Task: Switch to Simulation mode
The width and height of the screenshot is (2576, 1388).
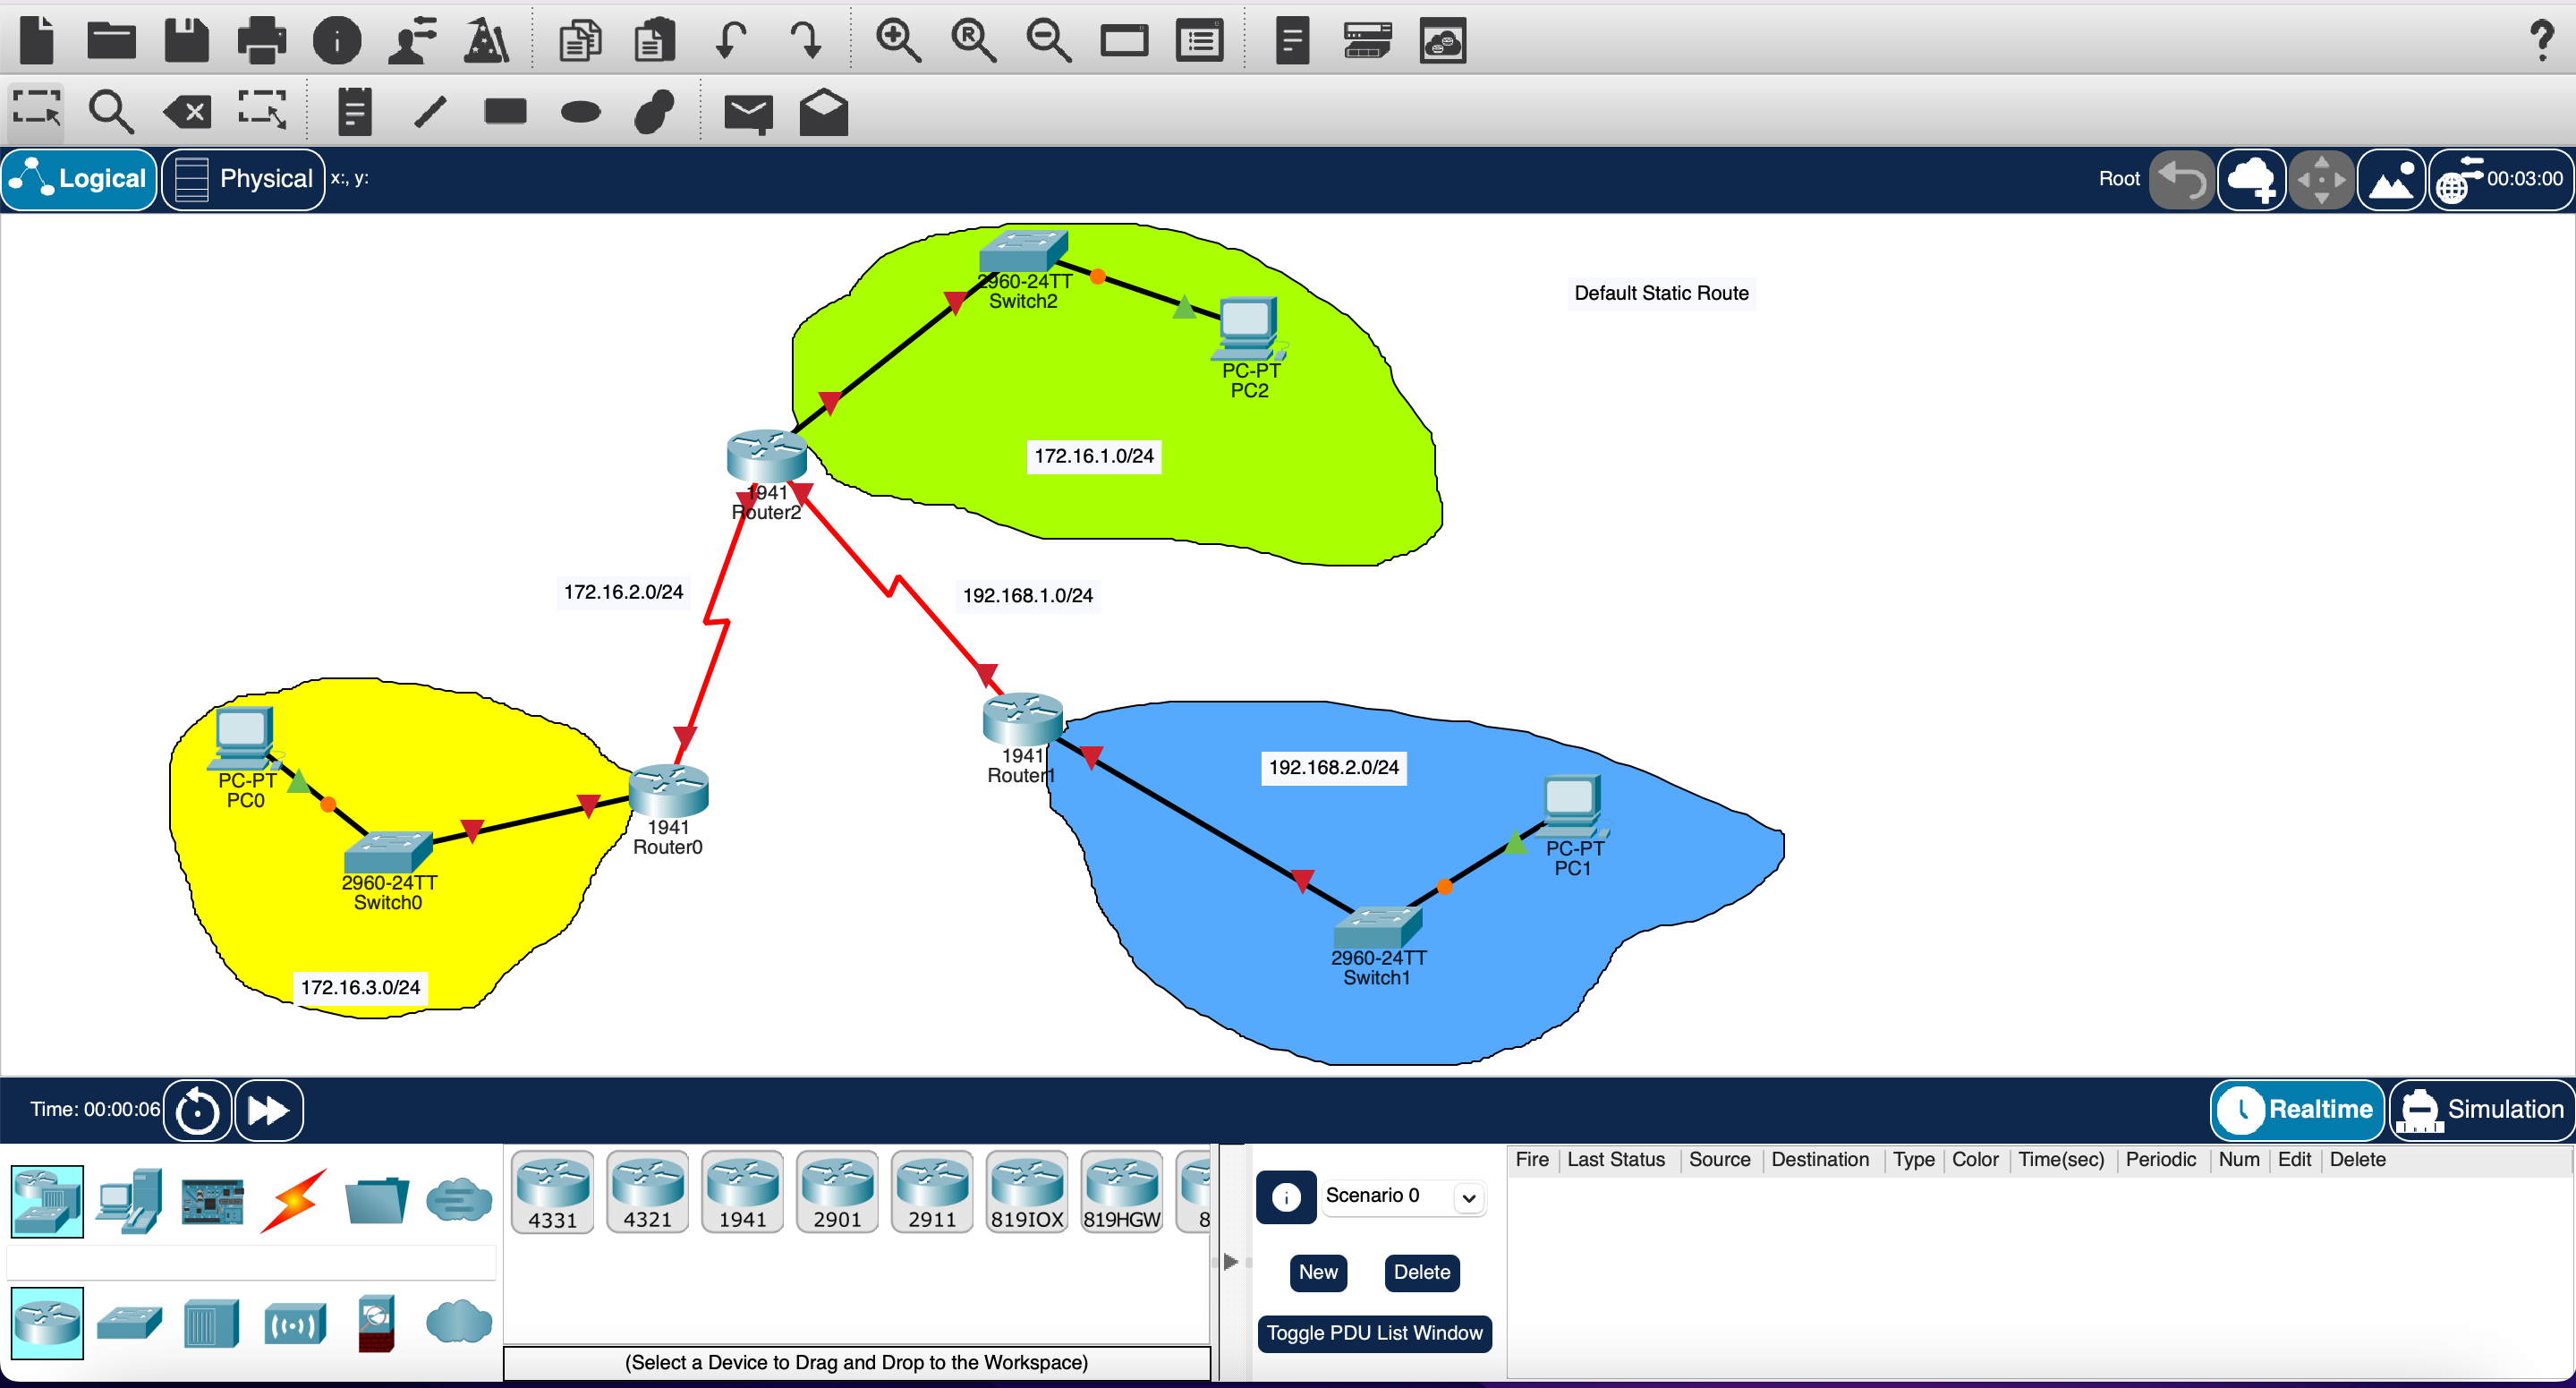Action: (x=2482, y=1109)
